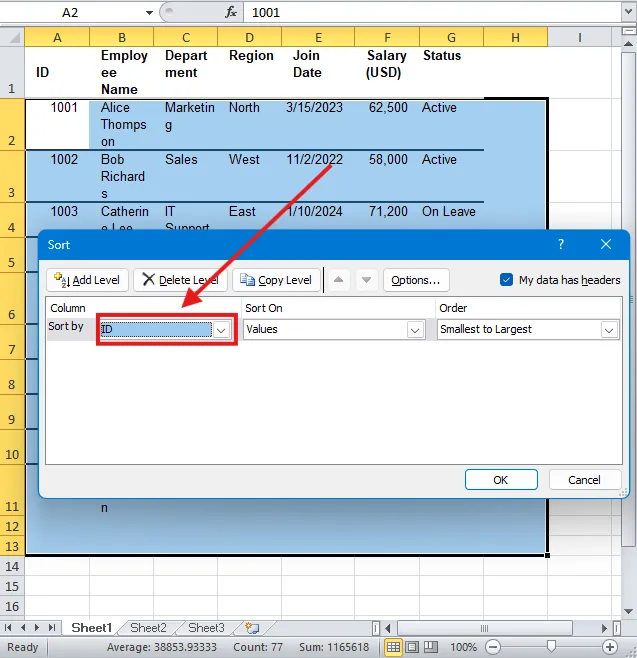Jump to first sheet navigation arrow
Screen dimensions: 637x658
[x=10, y=628]
